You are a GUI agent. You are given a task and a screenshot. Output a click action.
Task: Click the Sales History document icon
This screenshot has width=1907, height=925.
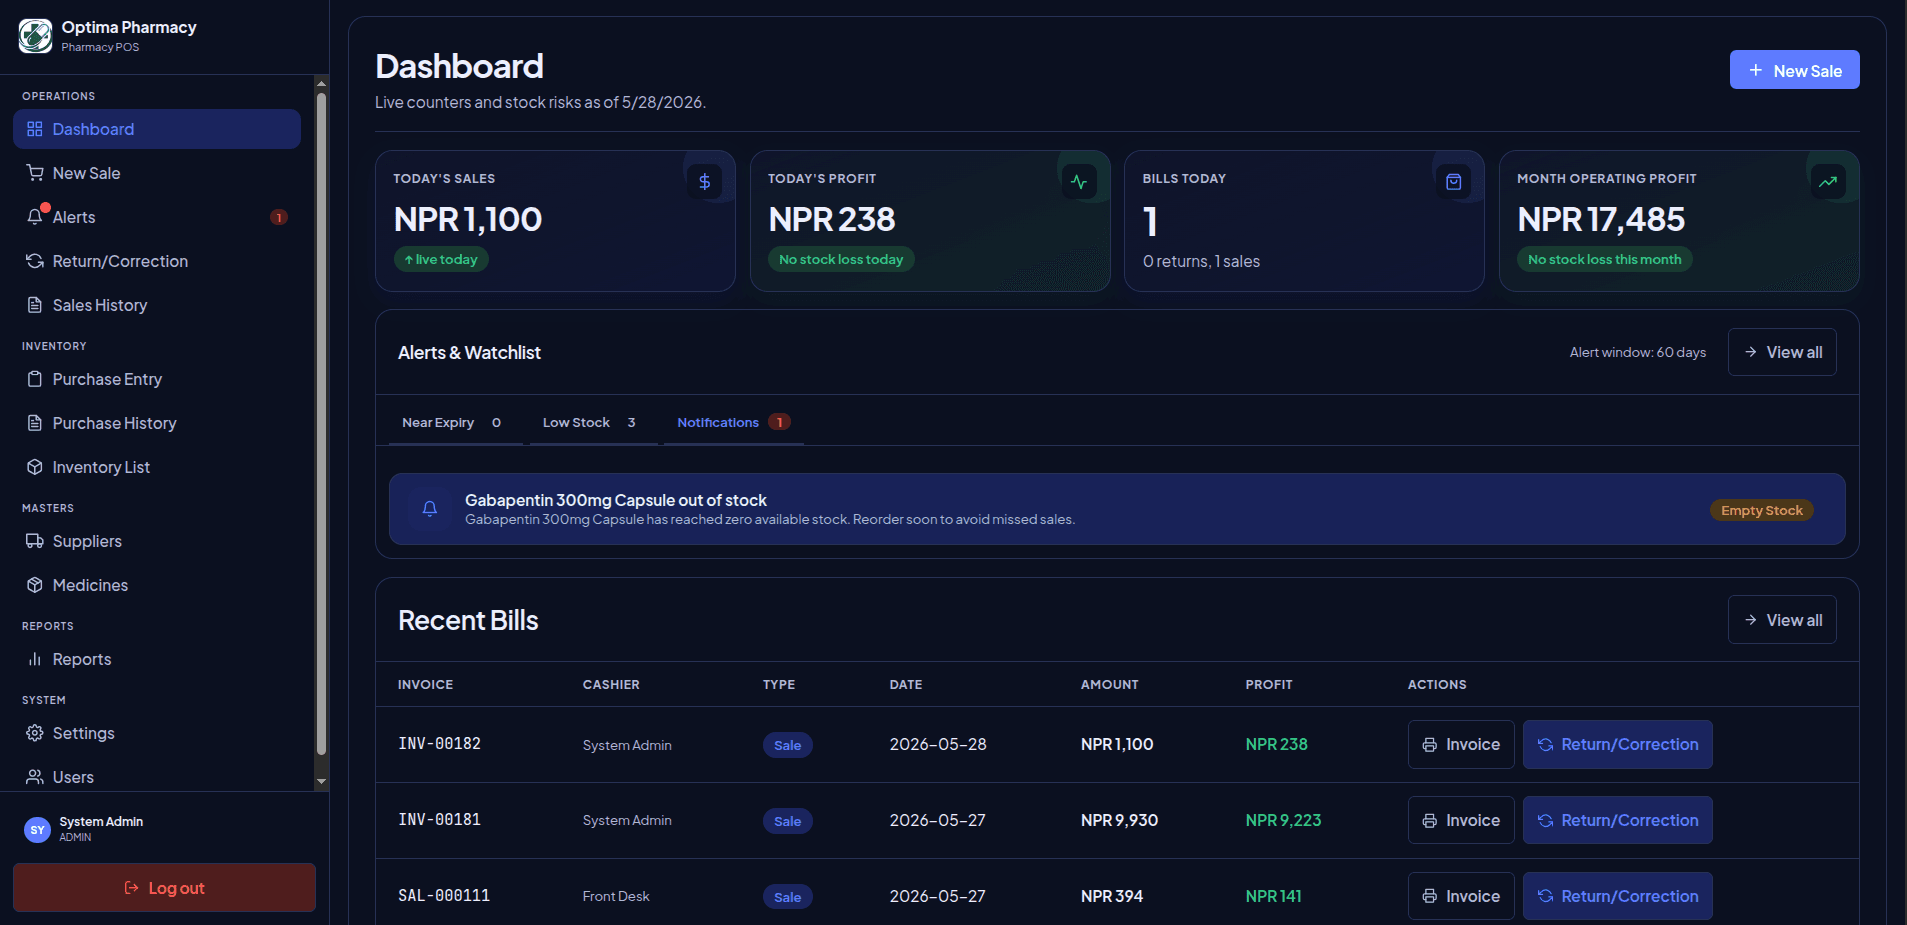pyautogui.click(x=35, y=305)
